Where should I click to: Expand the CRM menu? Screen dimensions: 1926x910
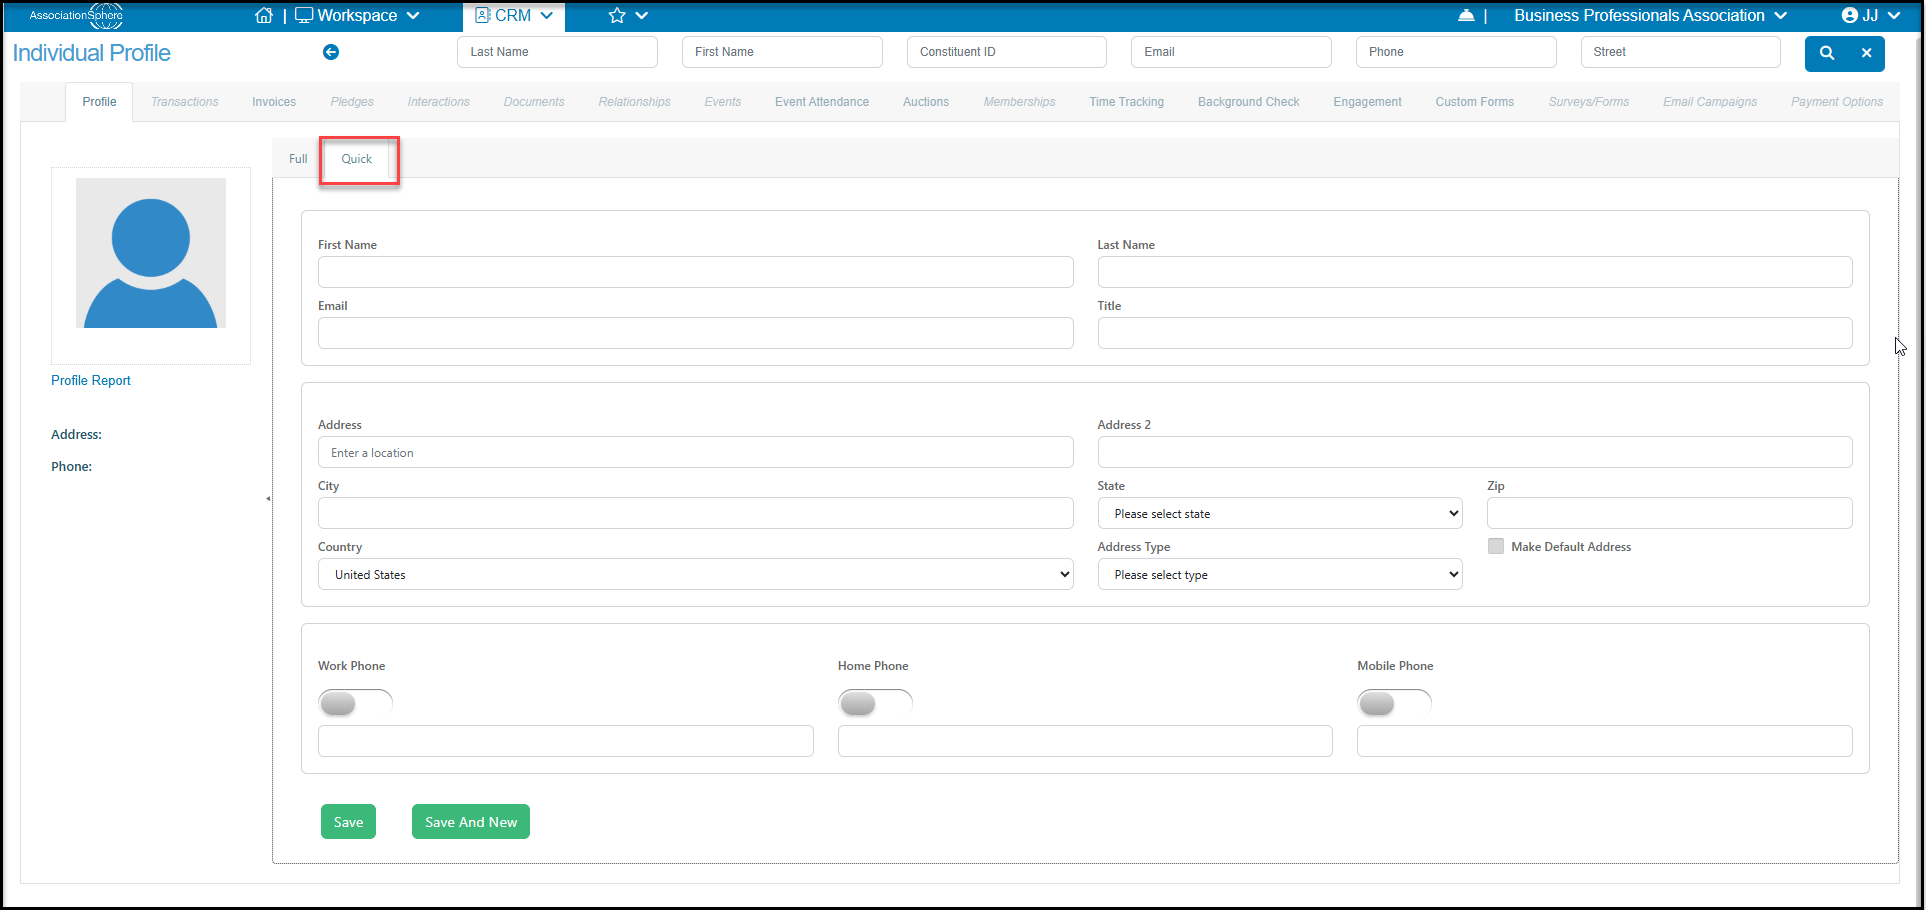click(514, 16)
